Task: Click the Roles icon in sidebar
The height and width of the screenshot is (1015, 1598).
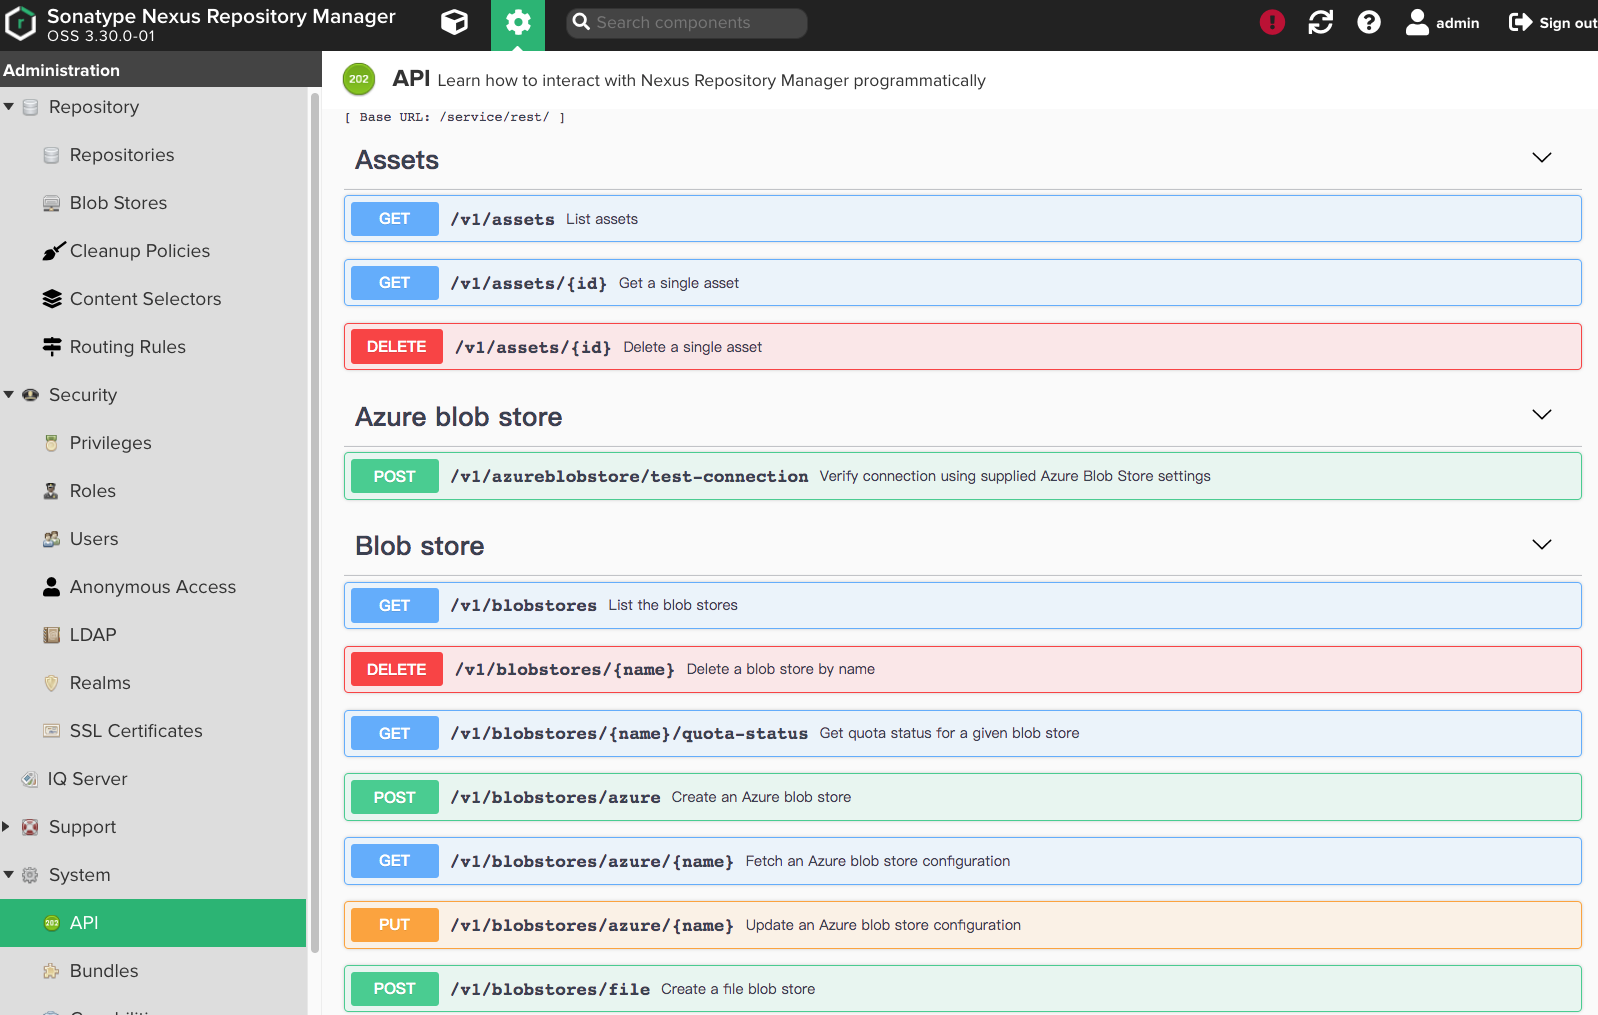Action: (x=52, y=491)
